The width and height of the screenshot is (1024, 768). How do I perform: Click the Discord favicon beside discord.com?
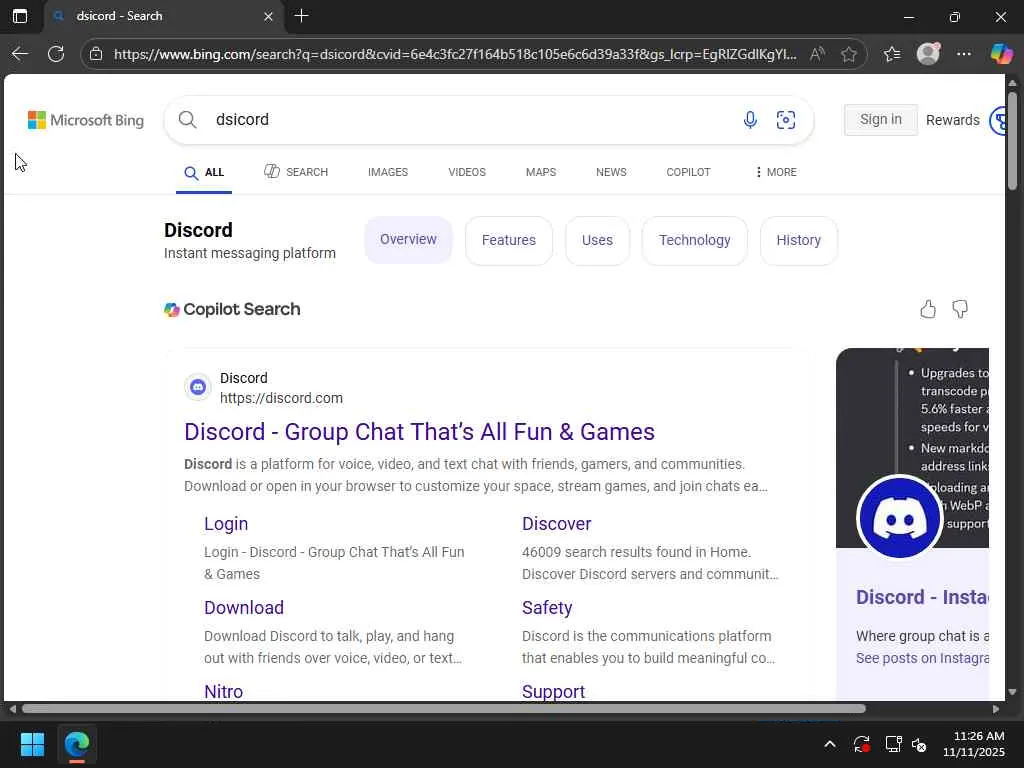[x=198, y=387]
